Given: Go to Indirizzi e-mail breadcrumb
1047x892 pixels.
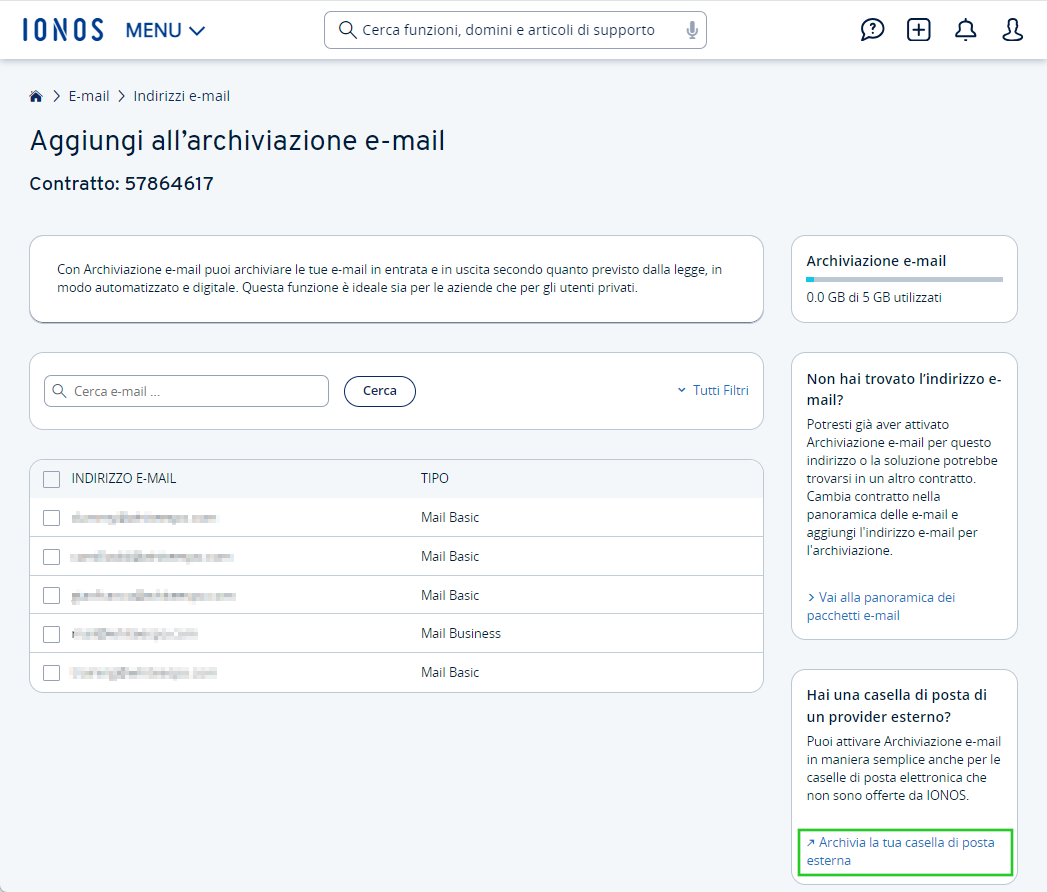Looking at the screenshot, I should coord(182,96).
